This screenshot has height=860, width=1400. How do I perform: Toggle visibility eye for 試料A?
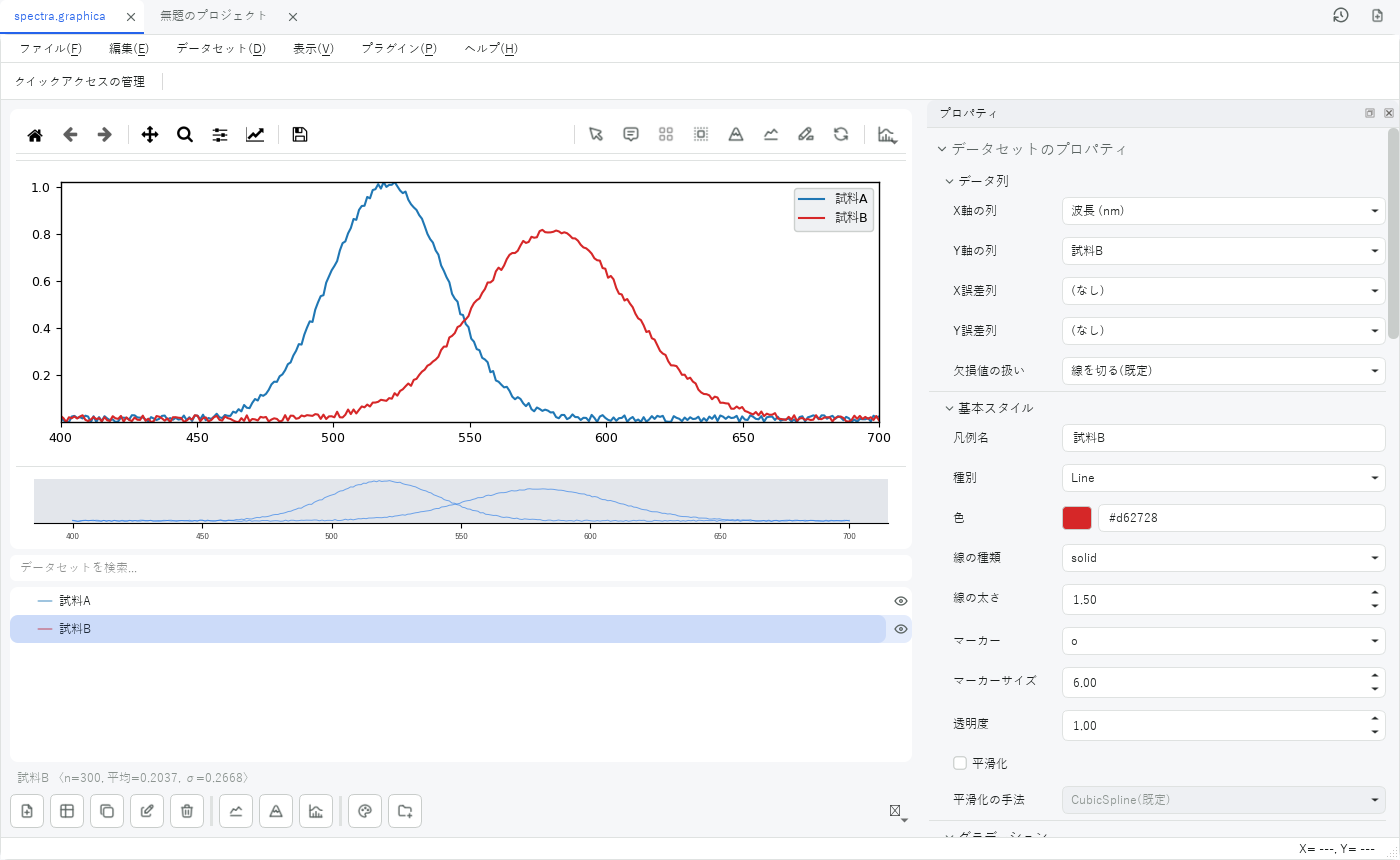click(x=901, y=601)
